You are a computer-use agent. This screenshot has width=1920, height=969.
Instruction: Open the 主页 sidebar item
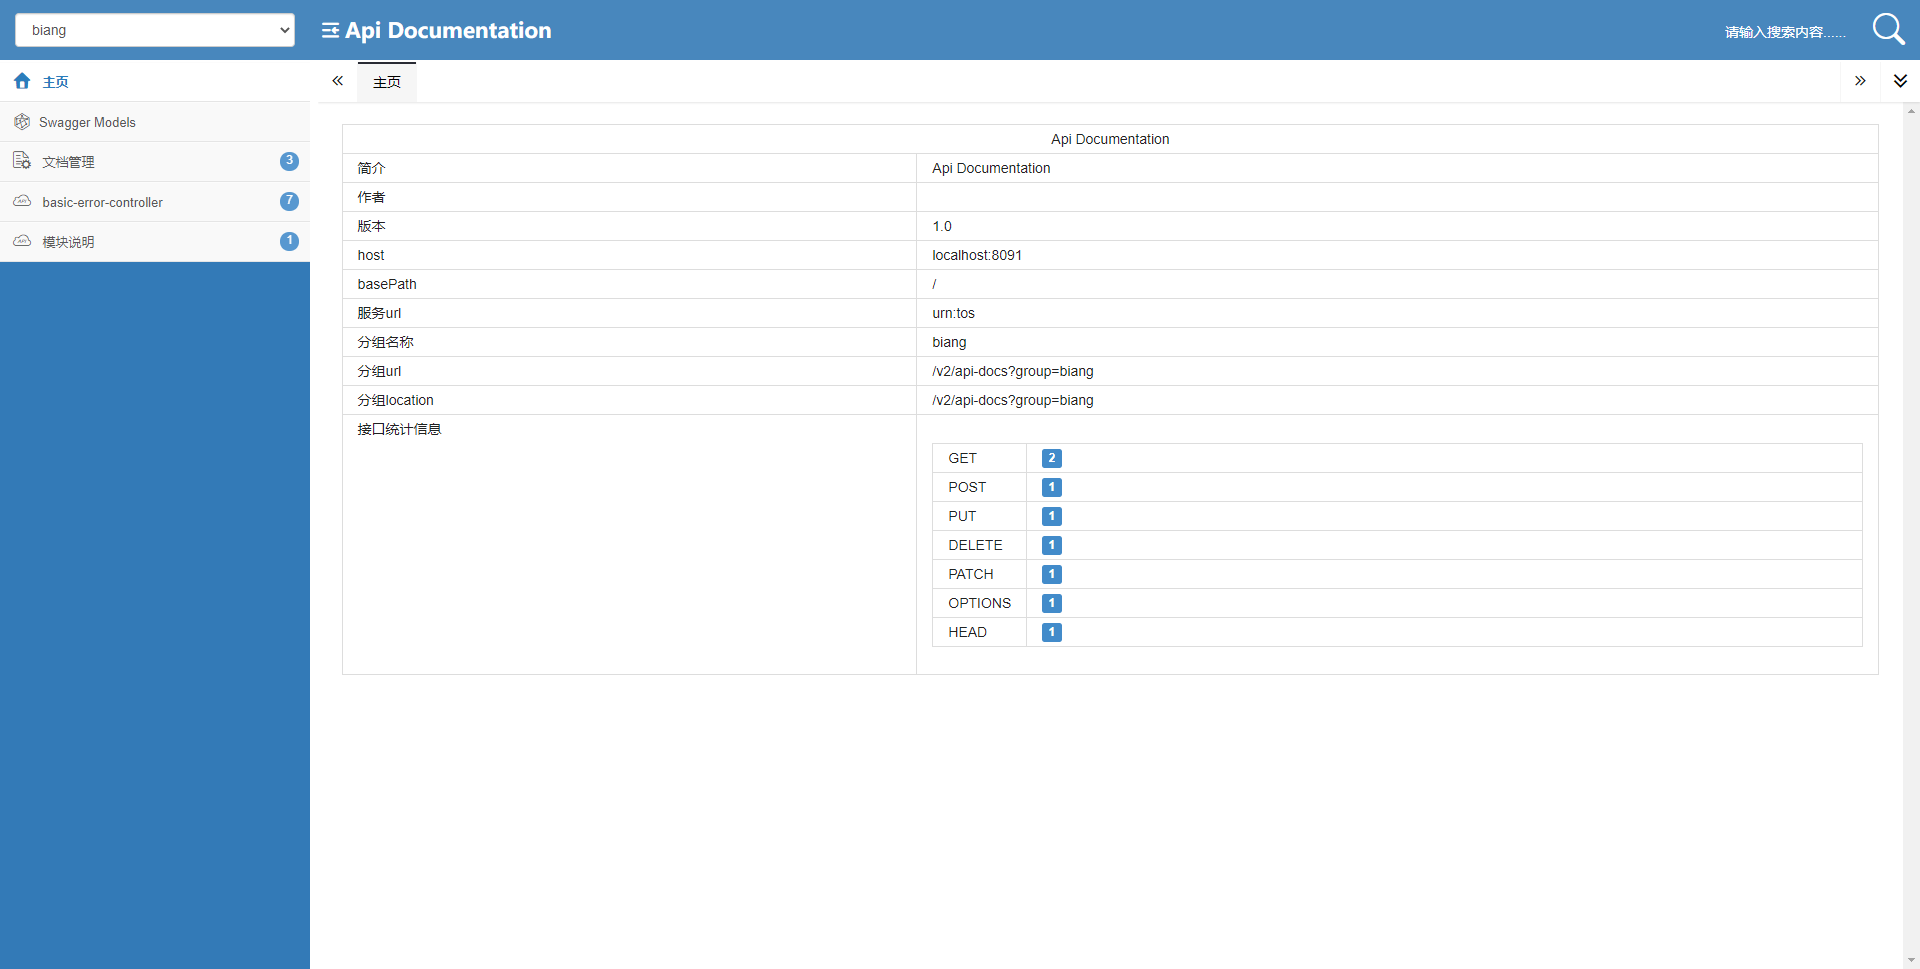pyautogui.click(x=155, y=81)
